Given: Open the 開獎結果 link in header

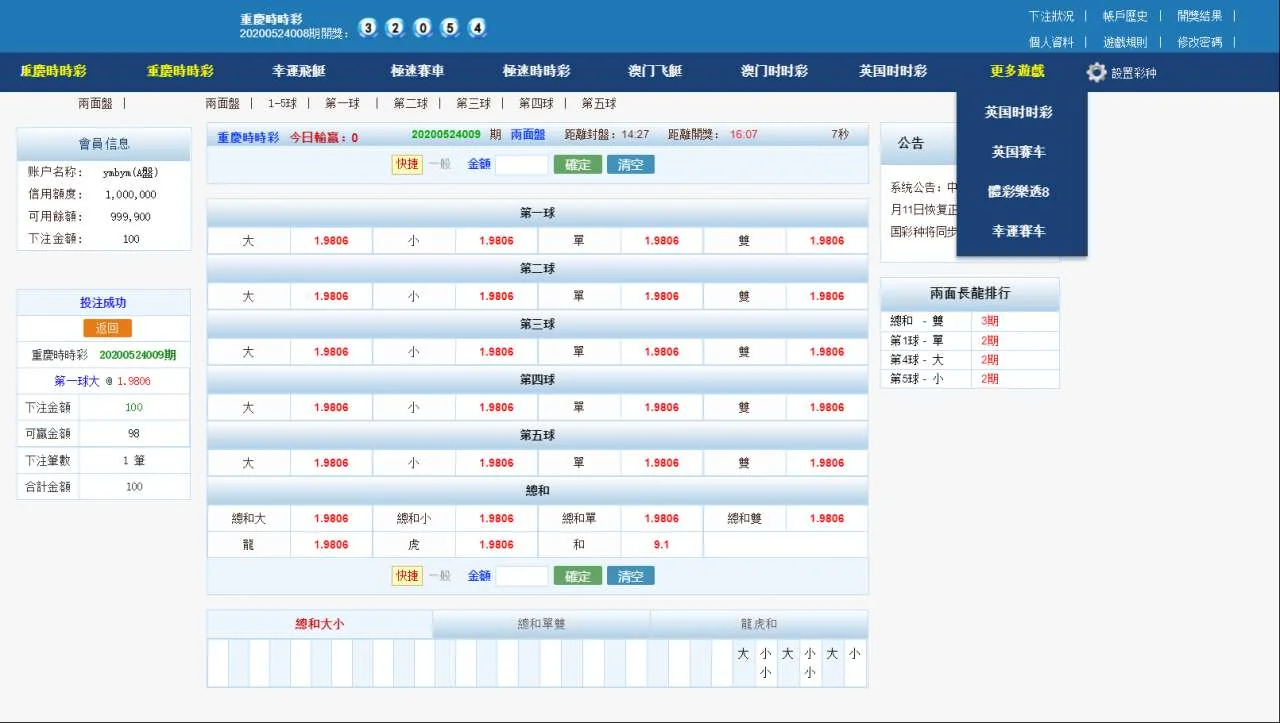Looking at the screenshot, I should pos(1199,16).
